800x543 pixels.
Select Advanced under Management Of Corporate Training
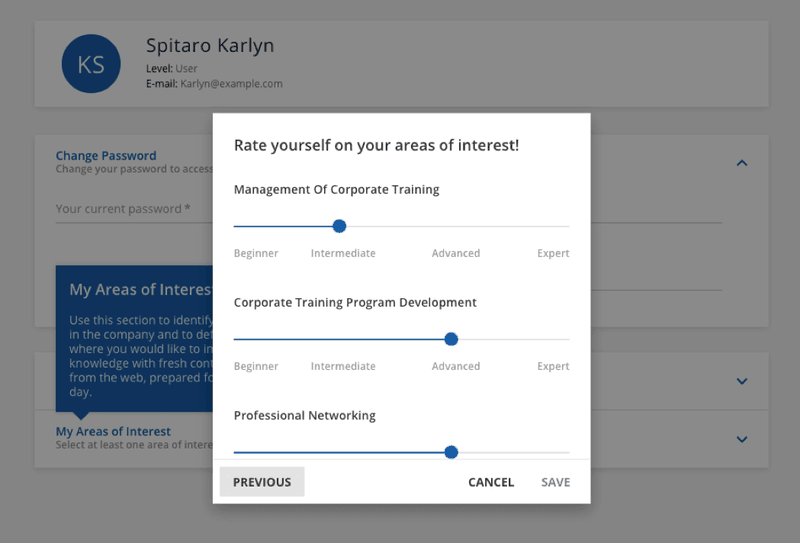coord(456,253)
